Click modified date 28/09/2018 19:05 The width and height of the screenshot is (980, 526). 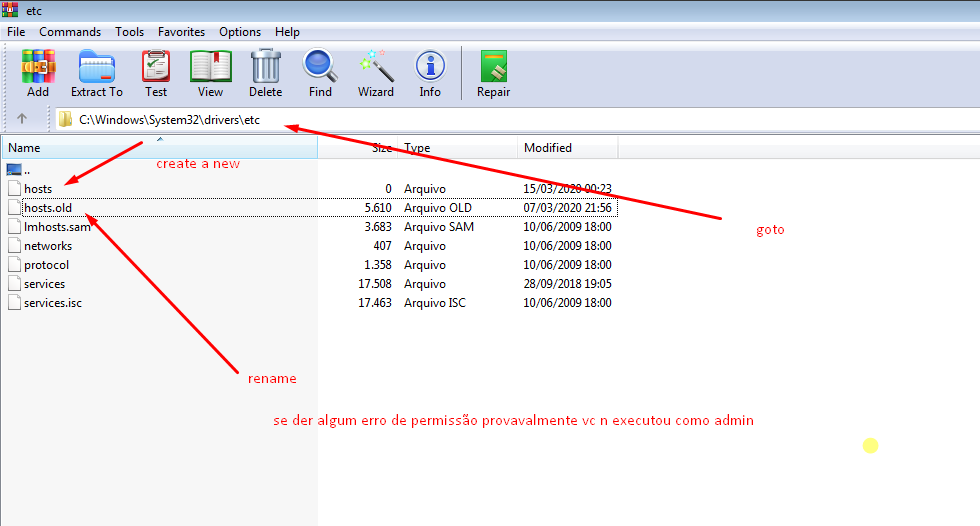pyautogui.click(x=568, y=284)
